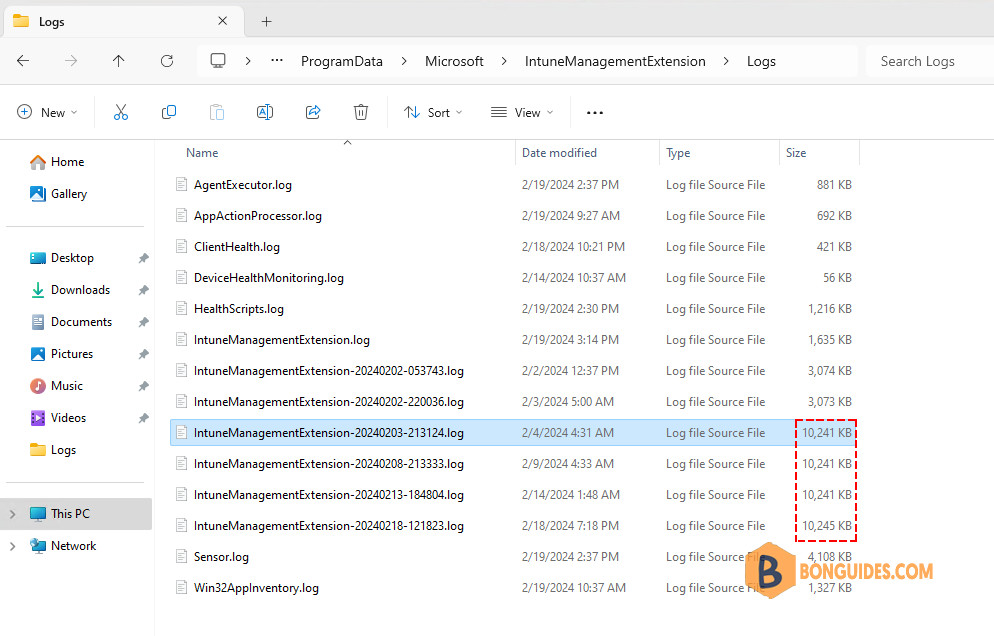Open Videos quick access folder
994x636 pixels.
(x=58, y=418)
